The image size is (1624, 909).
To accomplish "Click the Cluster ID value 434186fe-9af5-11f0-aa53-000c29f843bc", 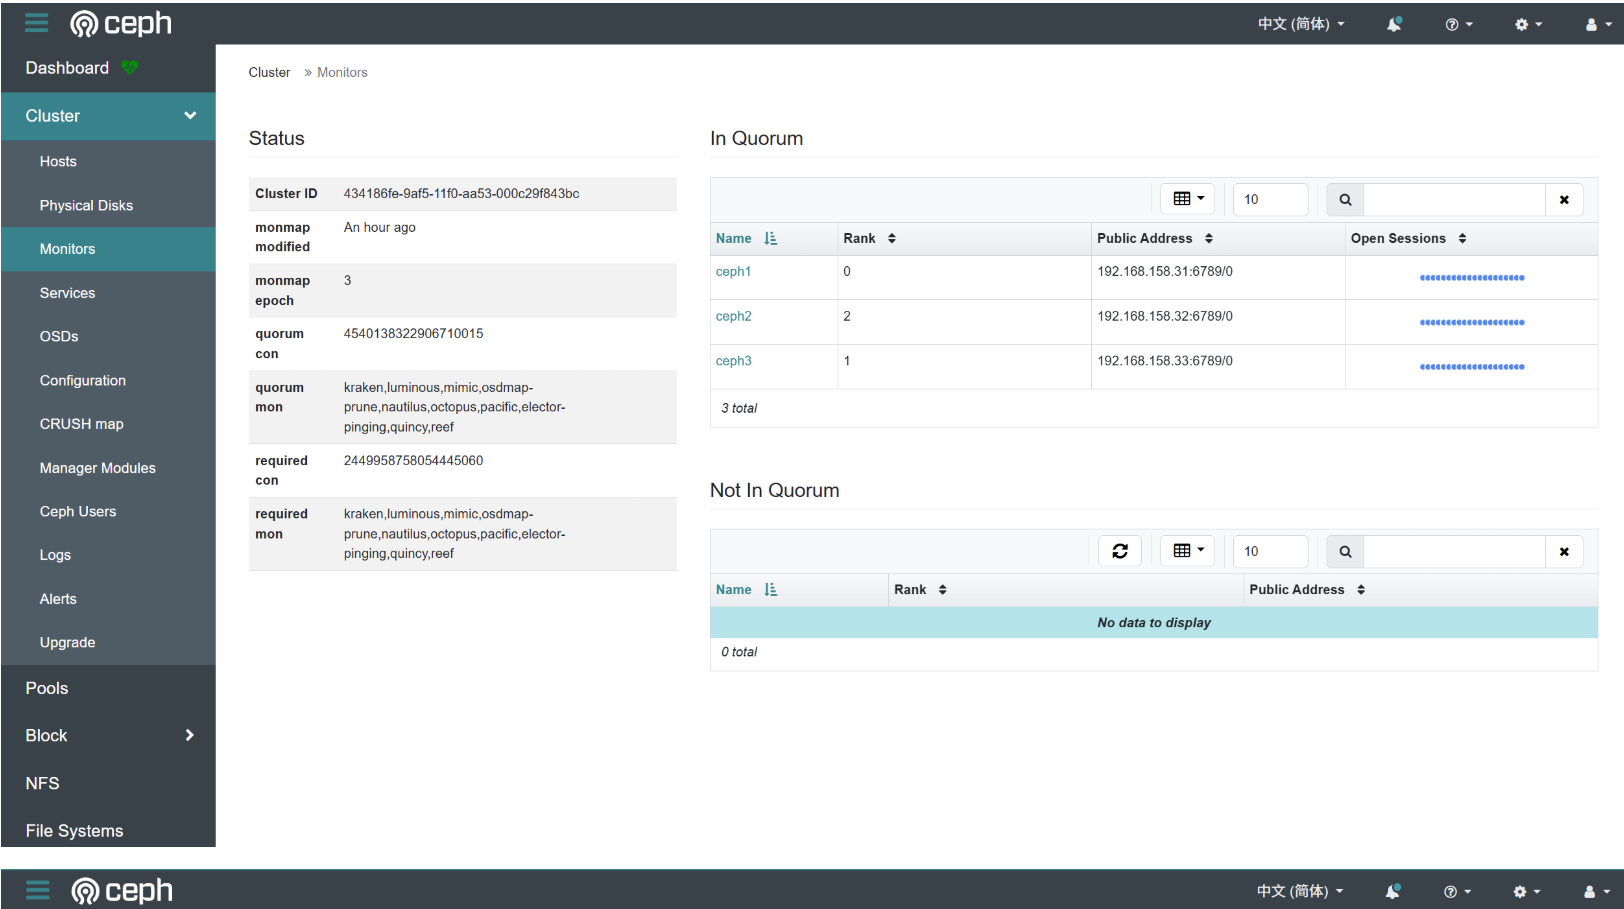I will [461, 194].
